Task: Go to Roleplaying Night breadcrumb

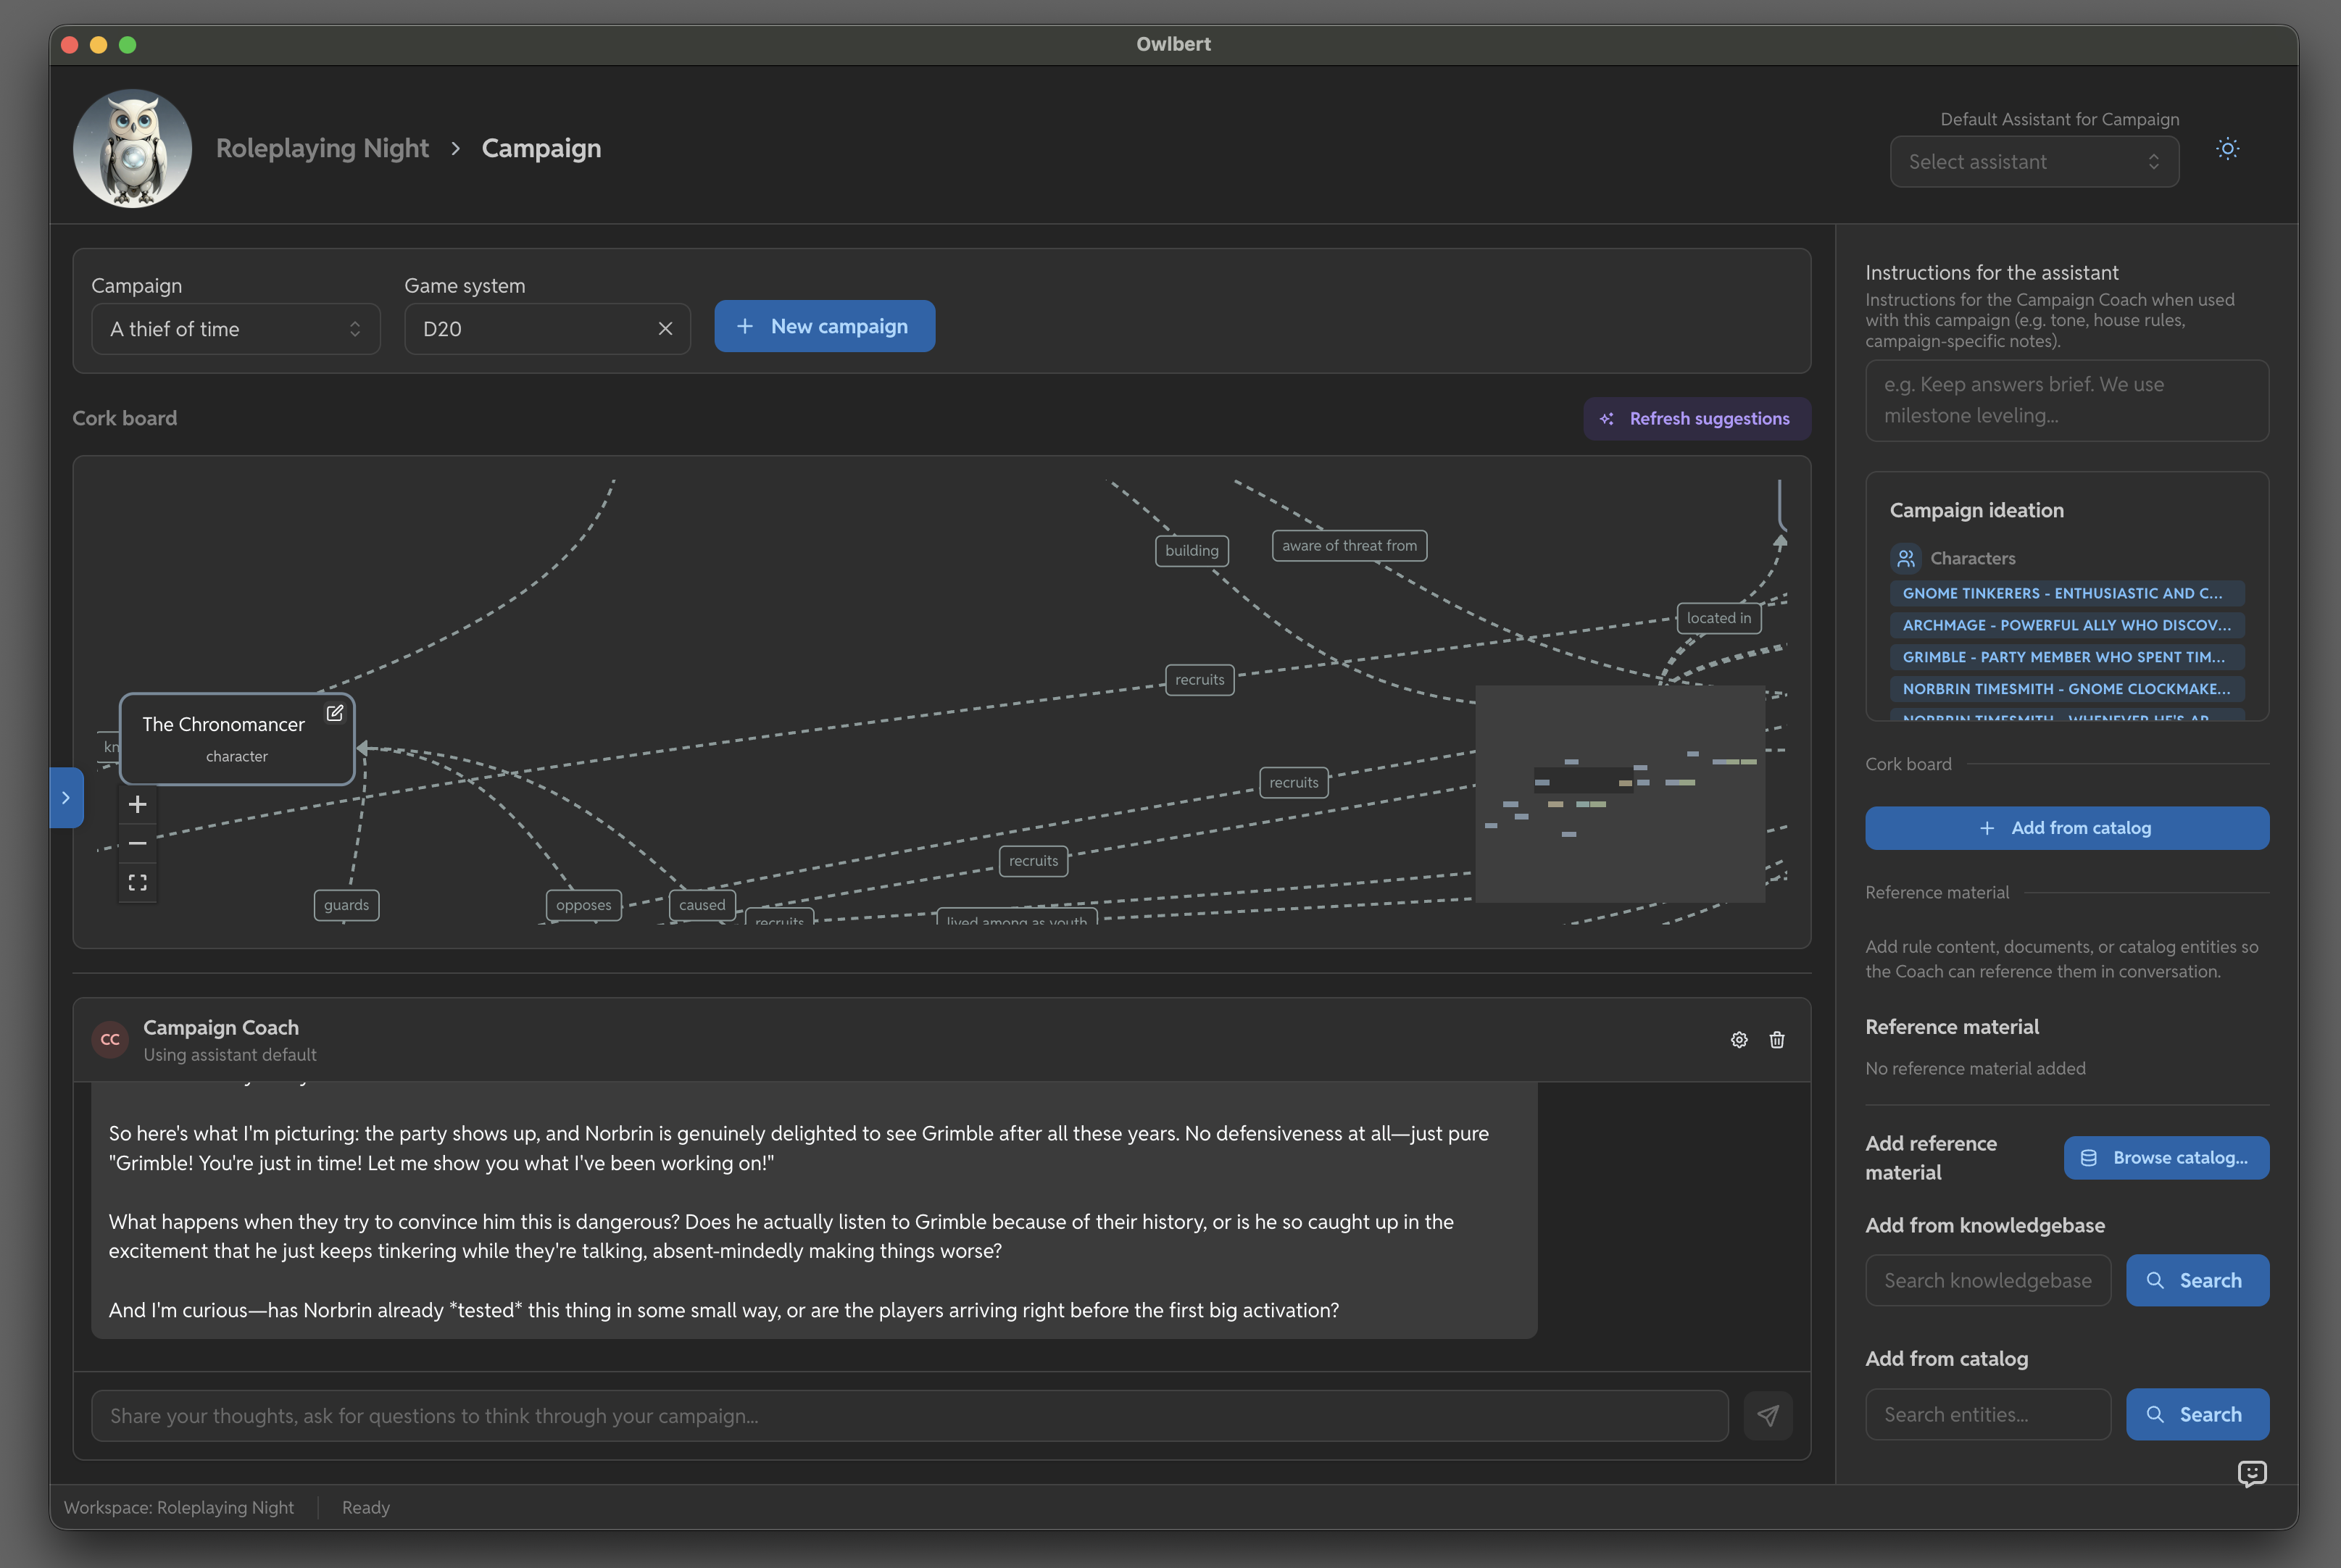Action: click(x=322, y=148)
